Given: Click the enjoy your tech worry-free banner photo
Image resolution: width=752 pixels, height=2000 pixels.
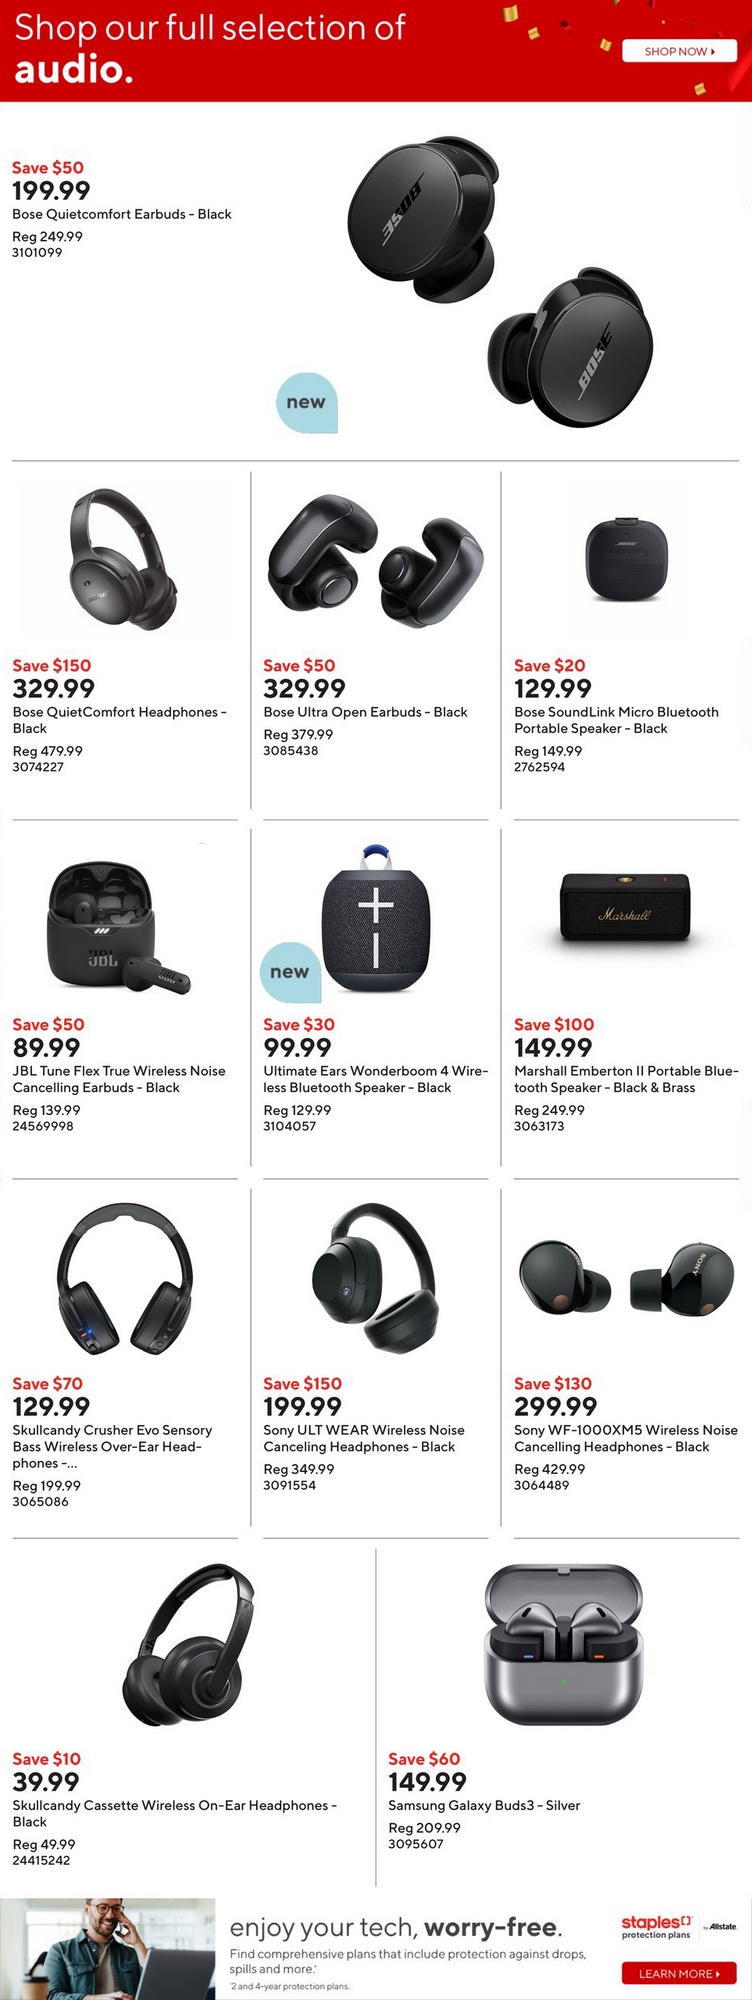Looking at the screenshot, I should tap(108, 1949).
